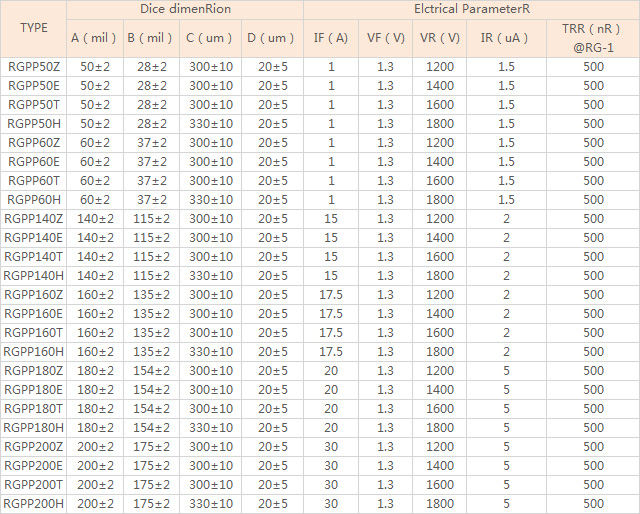Click the 'Elctrical ParameterR' header cell

472,9
